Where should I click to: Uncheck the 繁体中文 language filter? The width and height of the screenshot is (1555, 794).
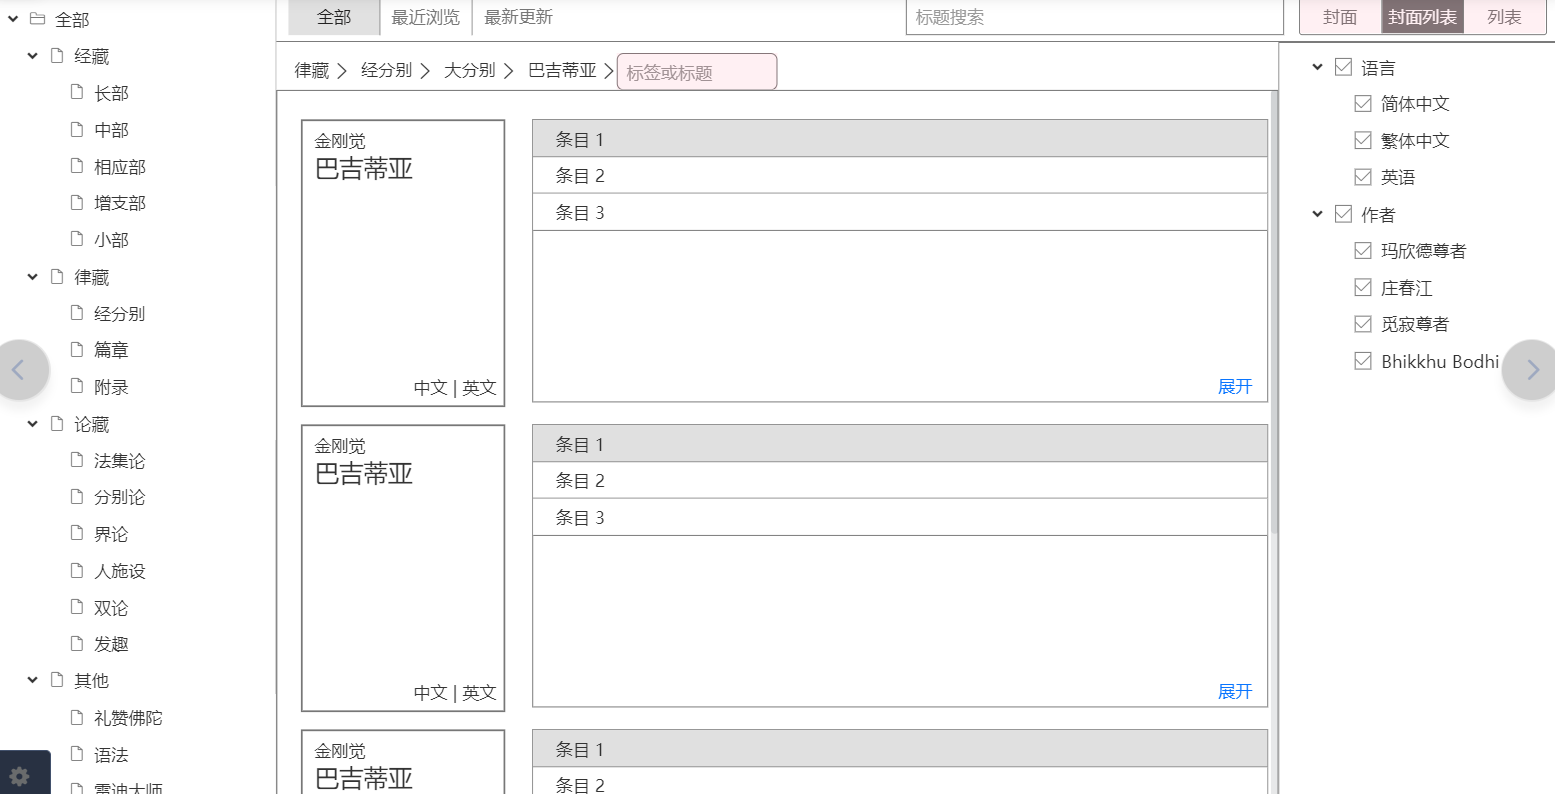click(1362, 140)
